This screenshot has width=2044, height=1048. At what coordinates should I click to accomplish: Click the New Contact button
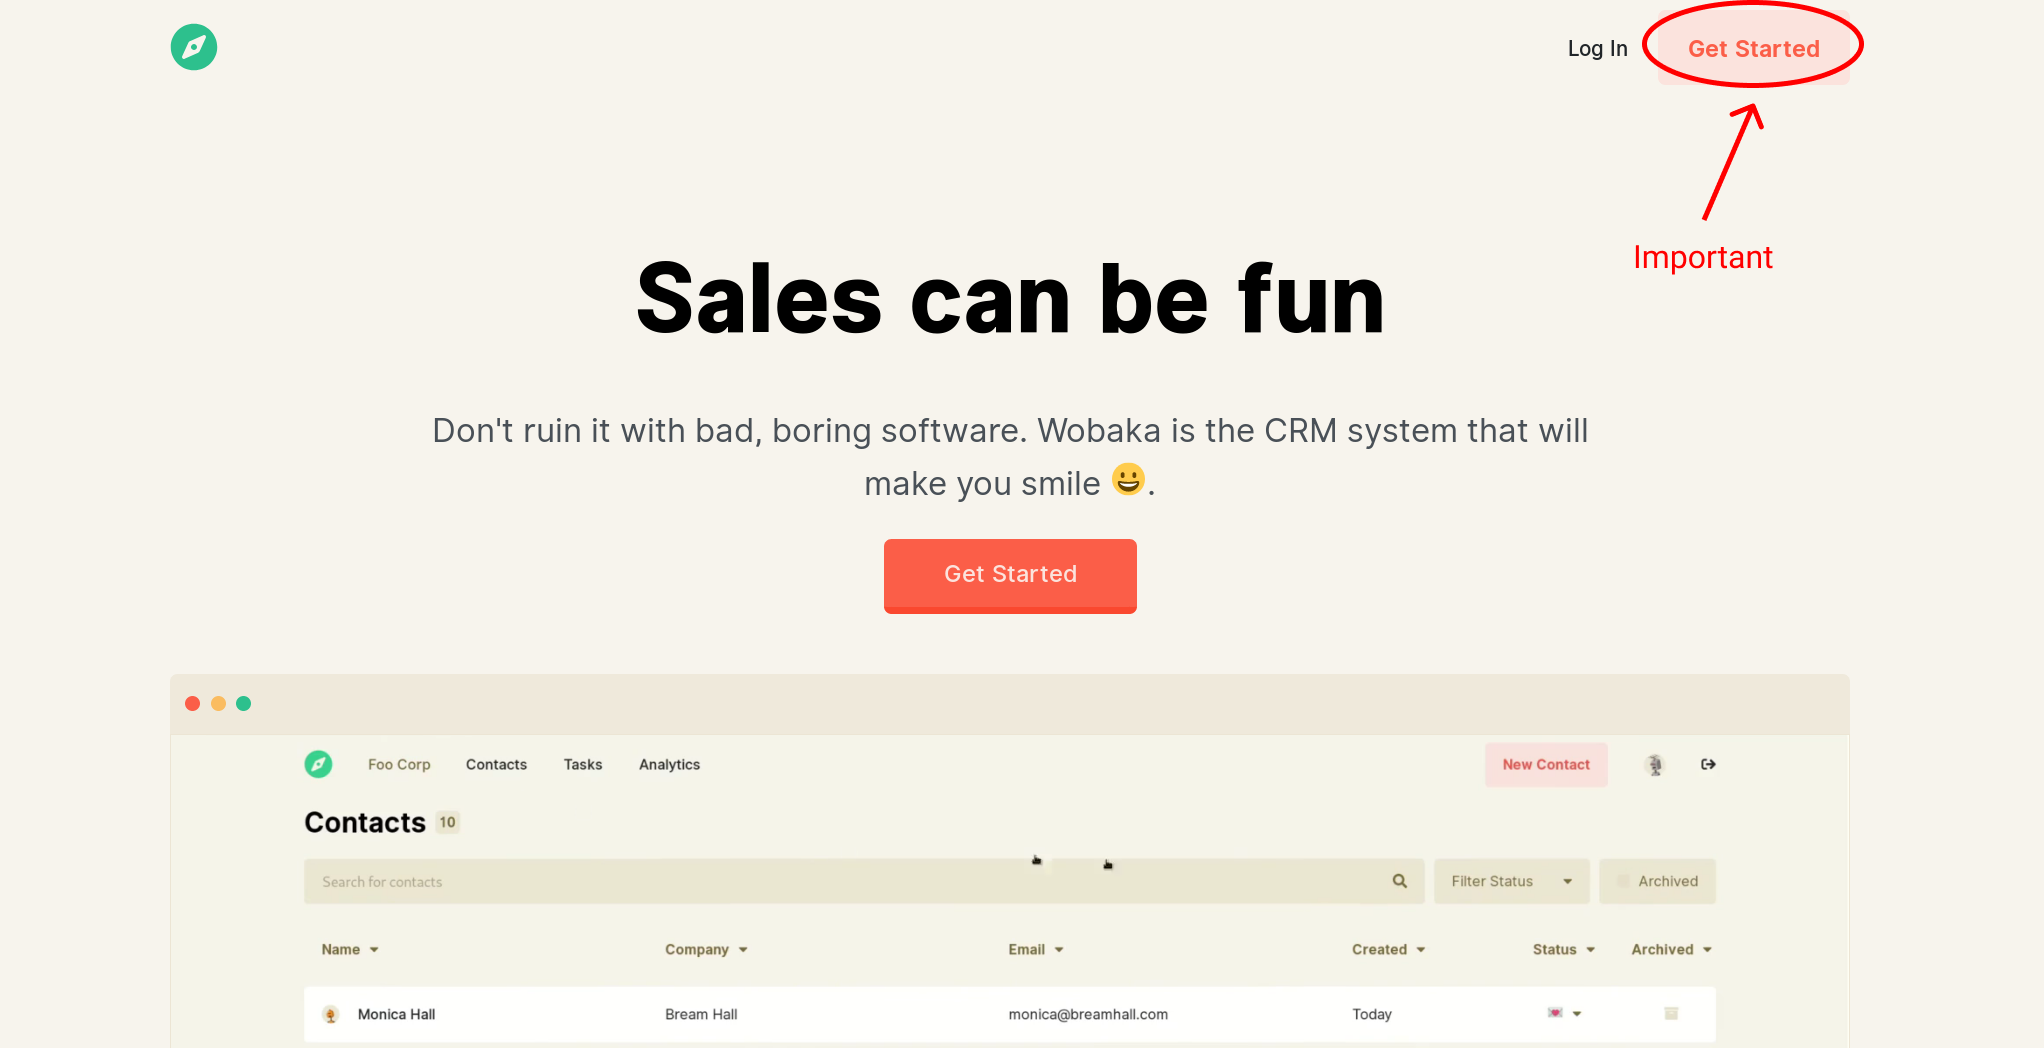point(1546,764)
